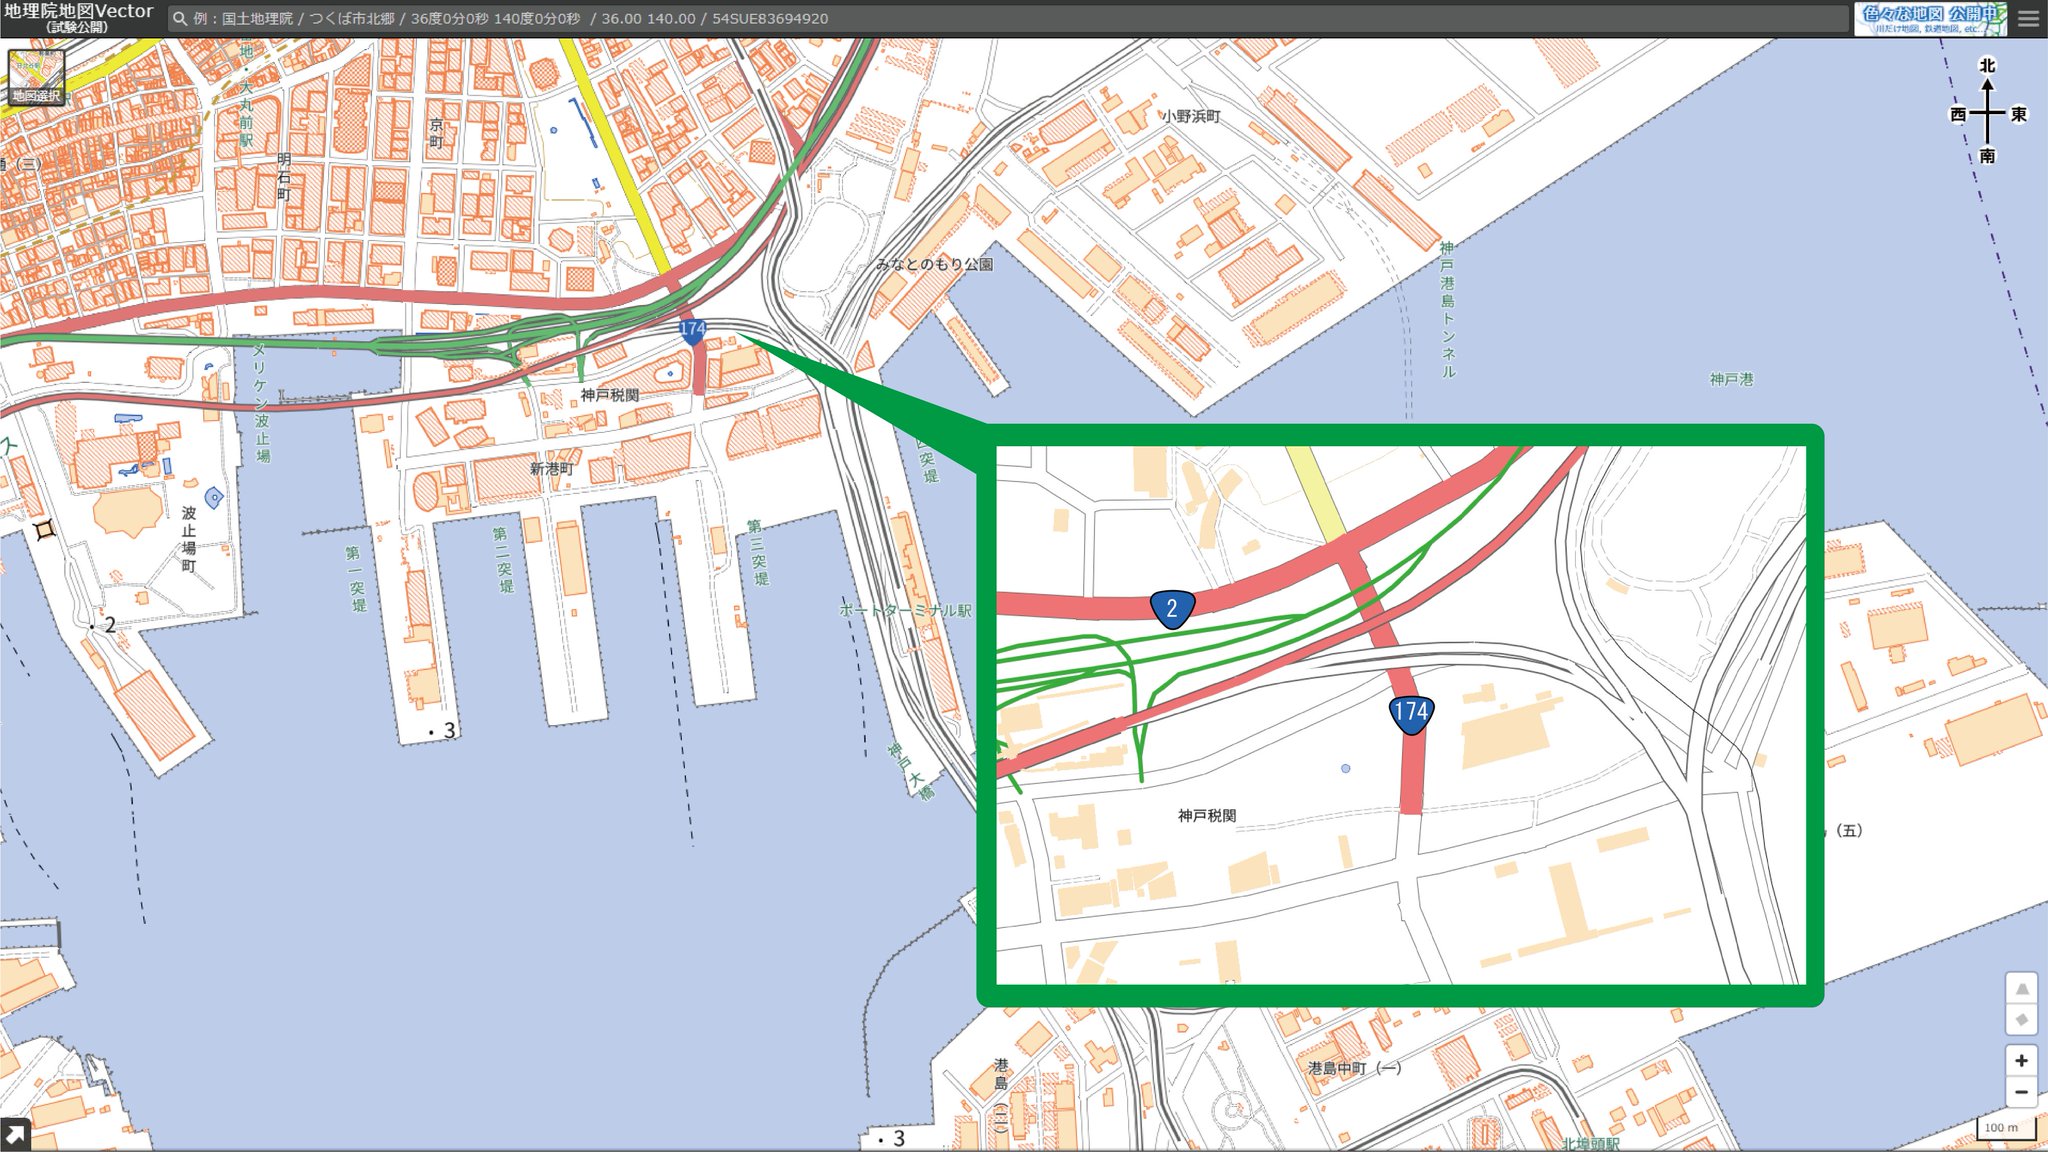Click the 100 m scale bar
Screen dimensions: 2048x1152
tap(2005, 1127)
